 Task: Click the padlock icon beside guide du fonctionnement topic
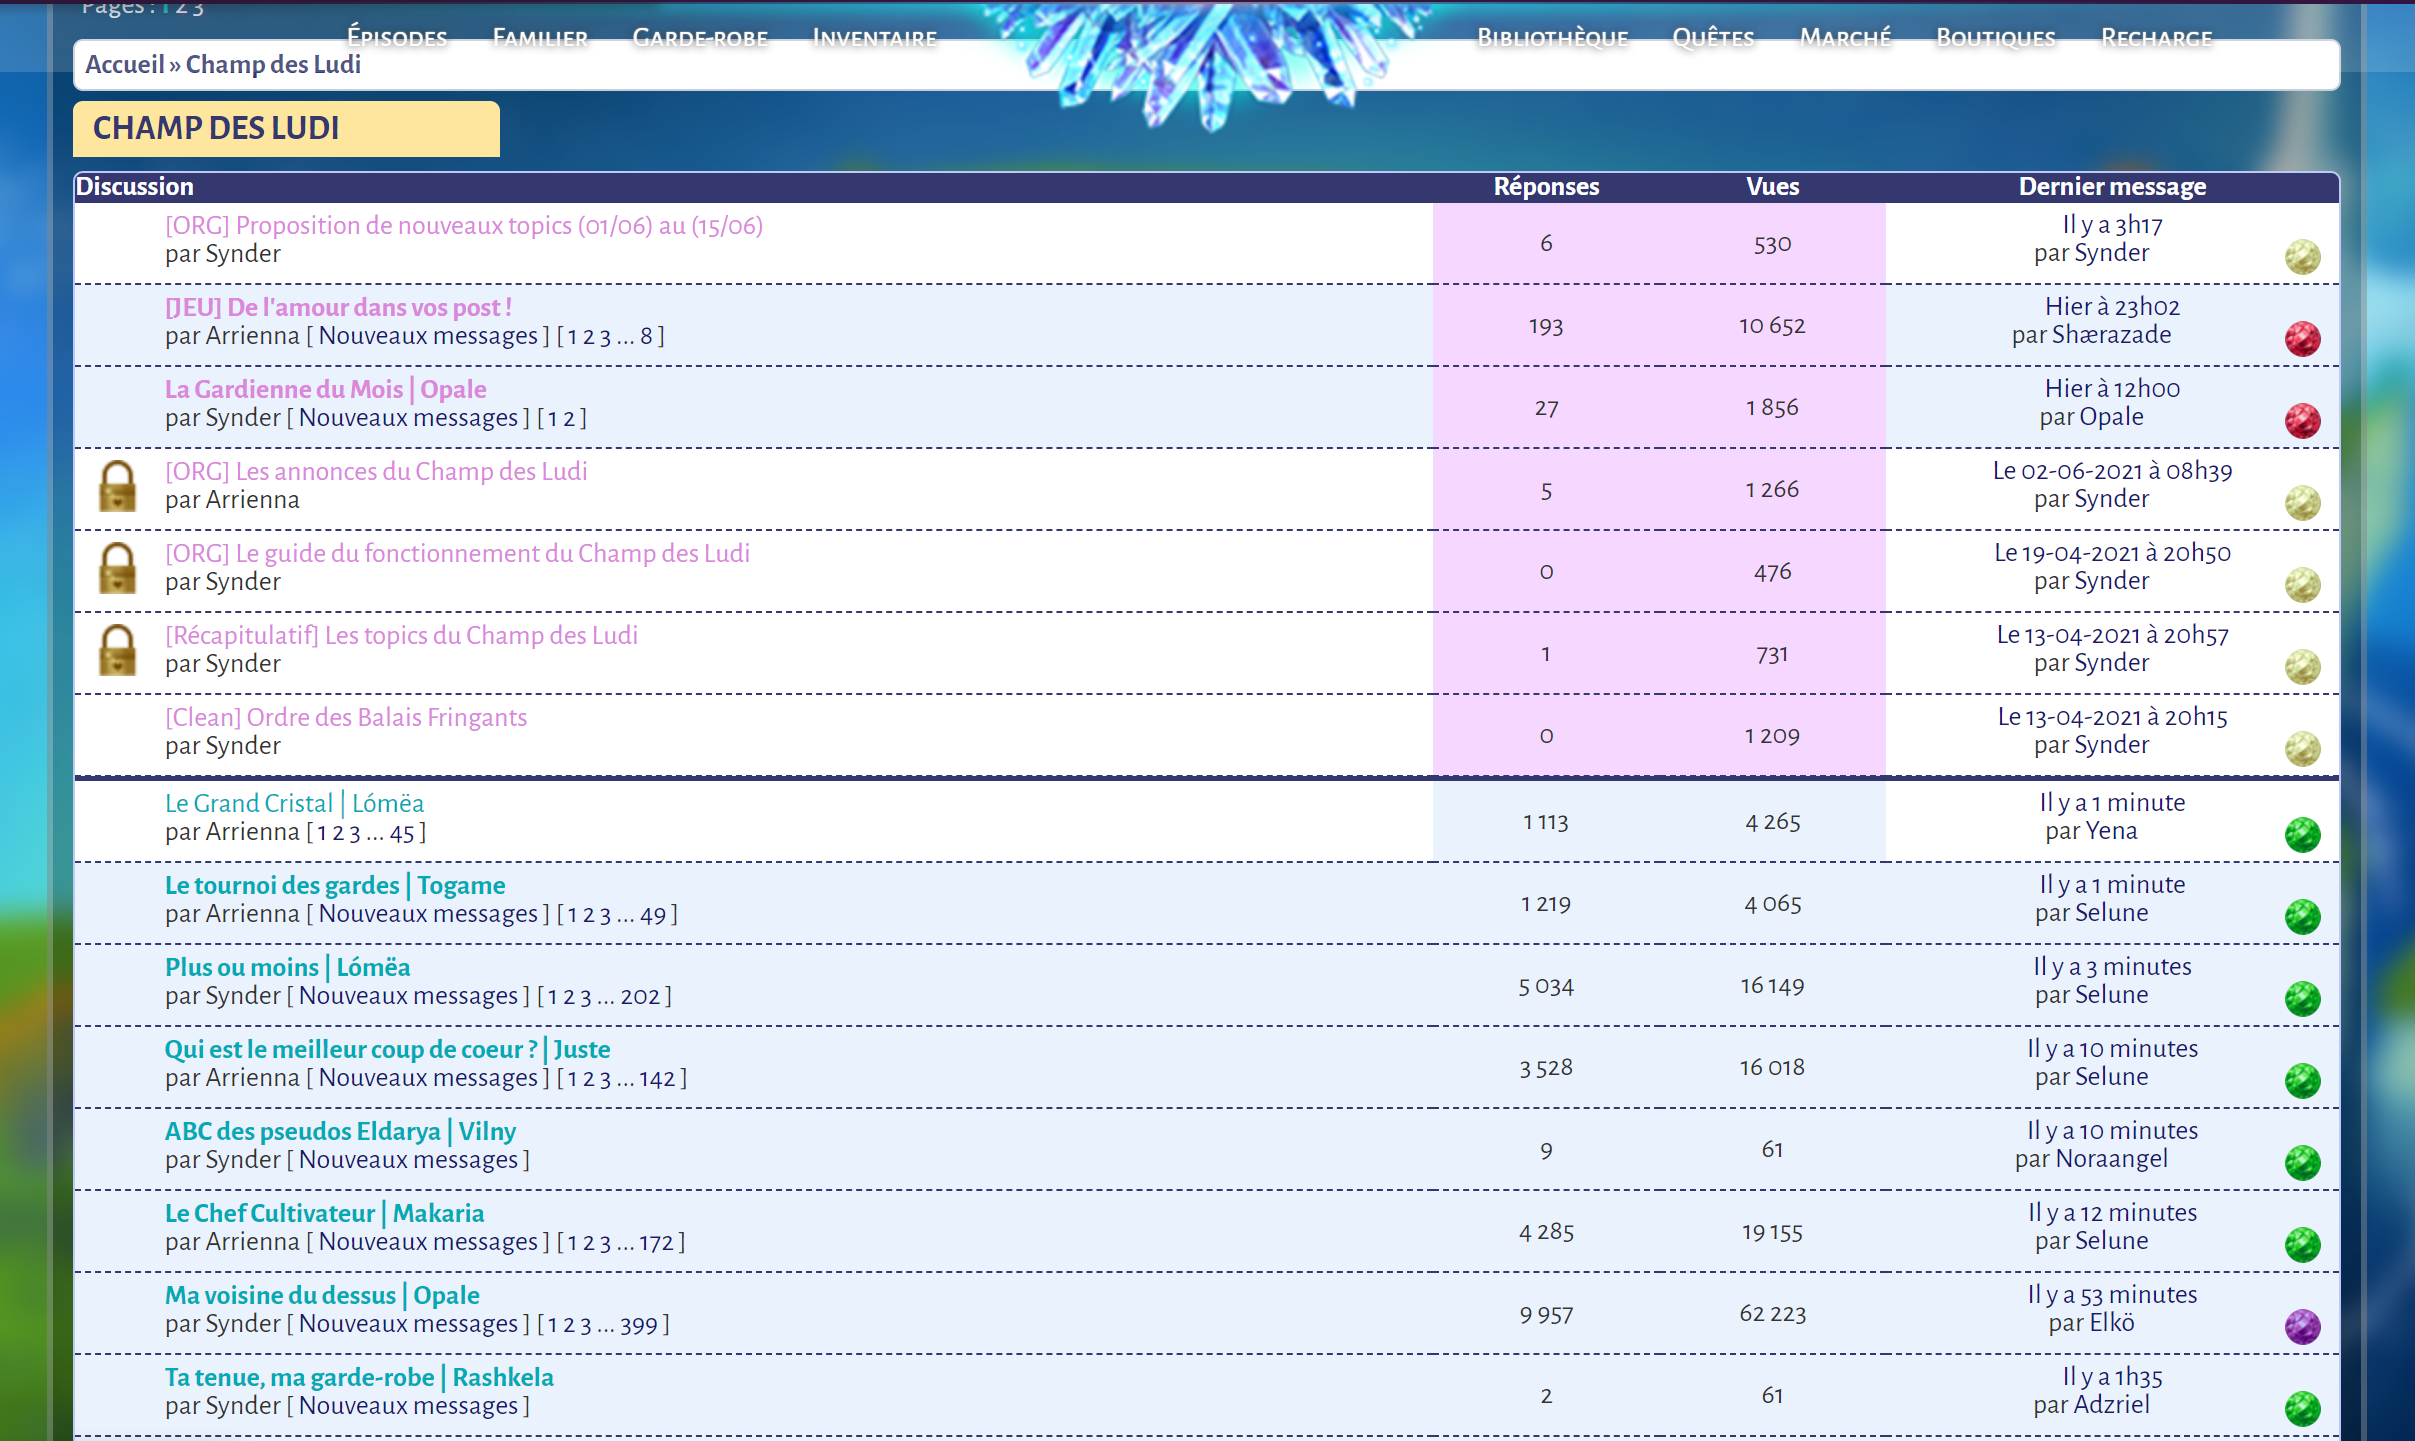pos(118,569)
